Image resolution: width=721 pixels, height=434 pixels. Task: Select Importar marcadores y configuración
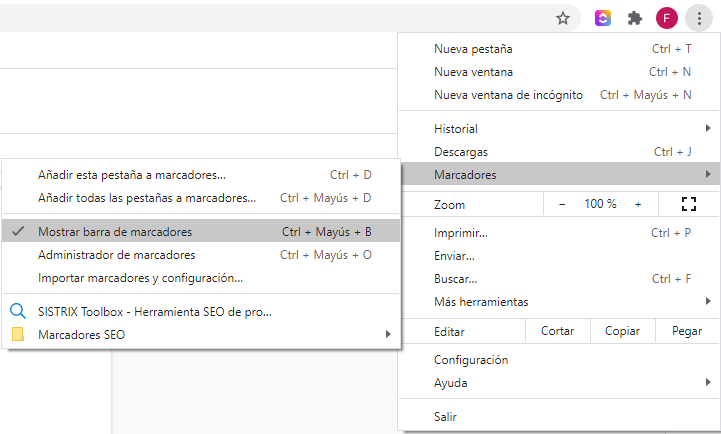point(201,278)
